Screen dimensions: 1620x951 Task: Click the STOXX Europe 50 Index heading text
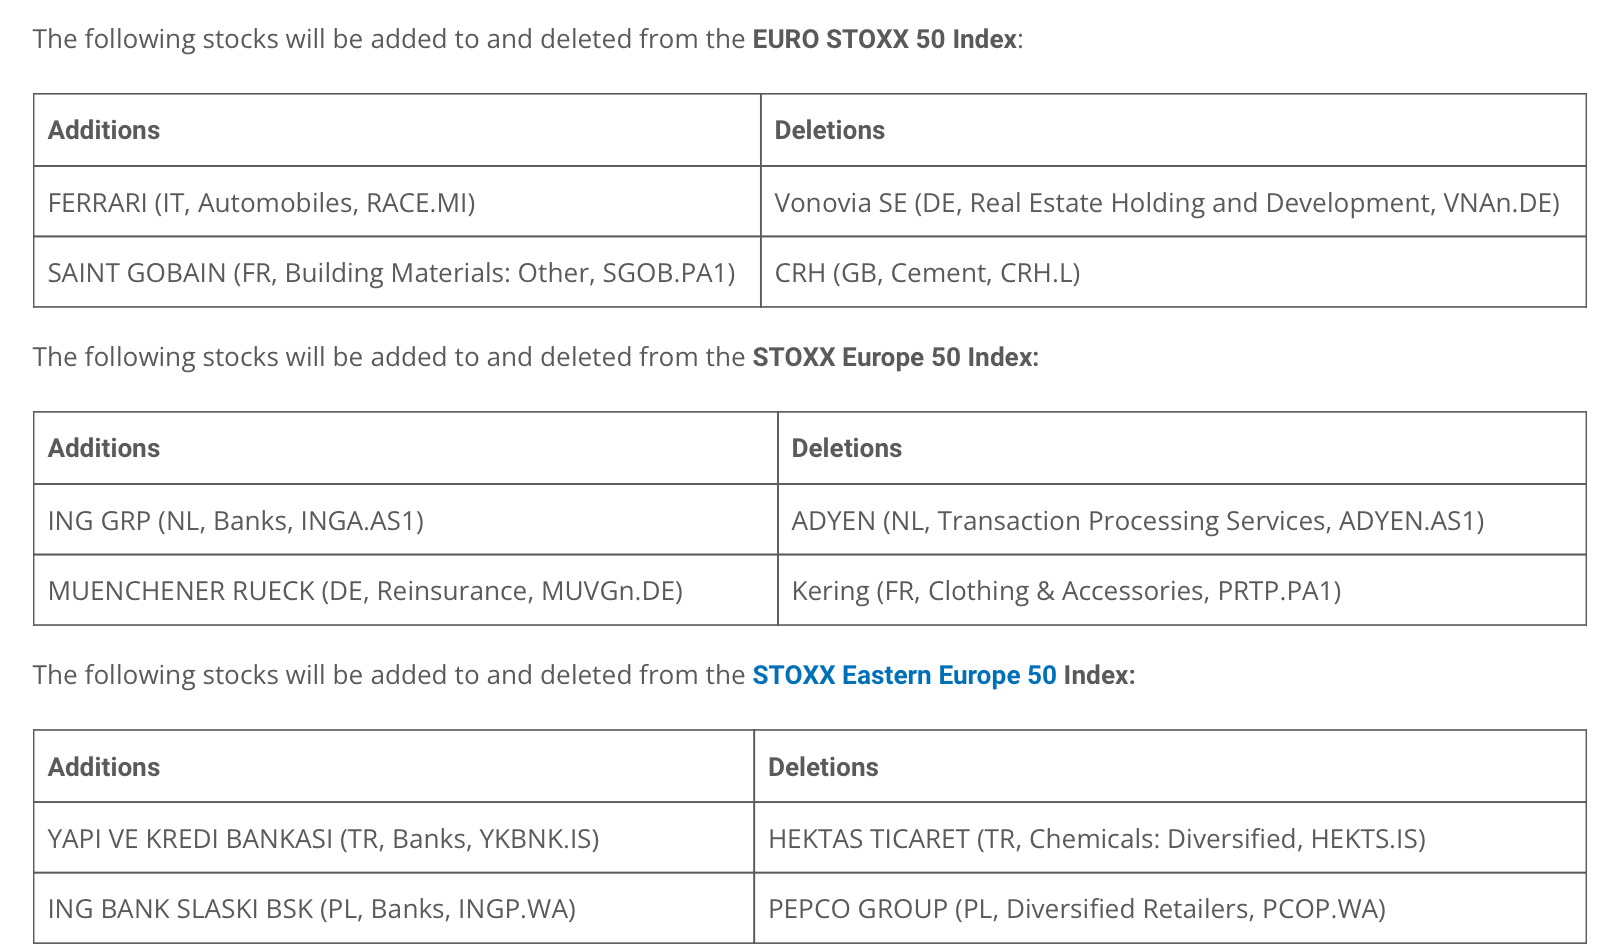pyautogui.click(x=893, y=357)
